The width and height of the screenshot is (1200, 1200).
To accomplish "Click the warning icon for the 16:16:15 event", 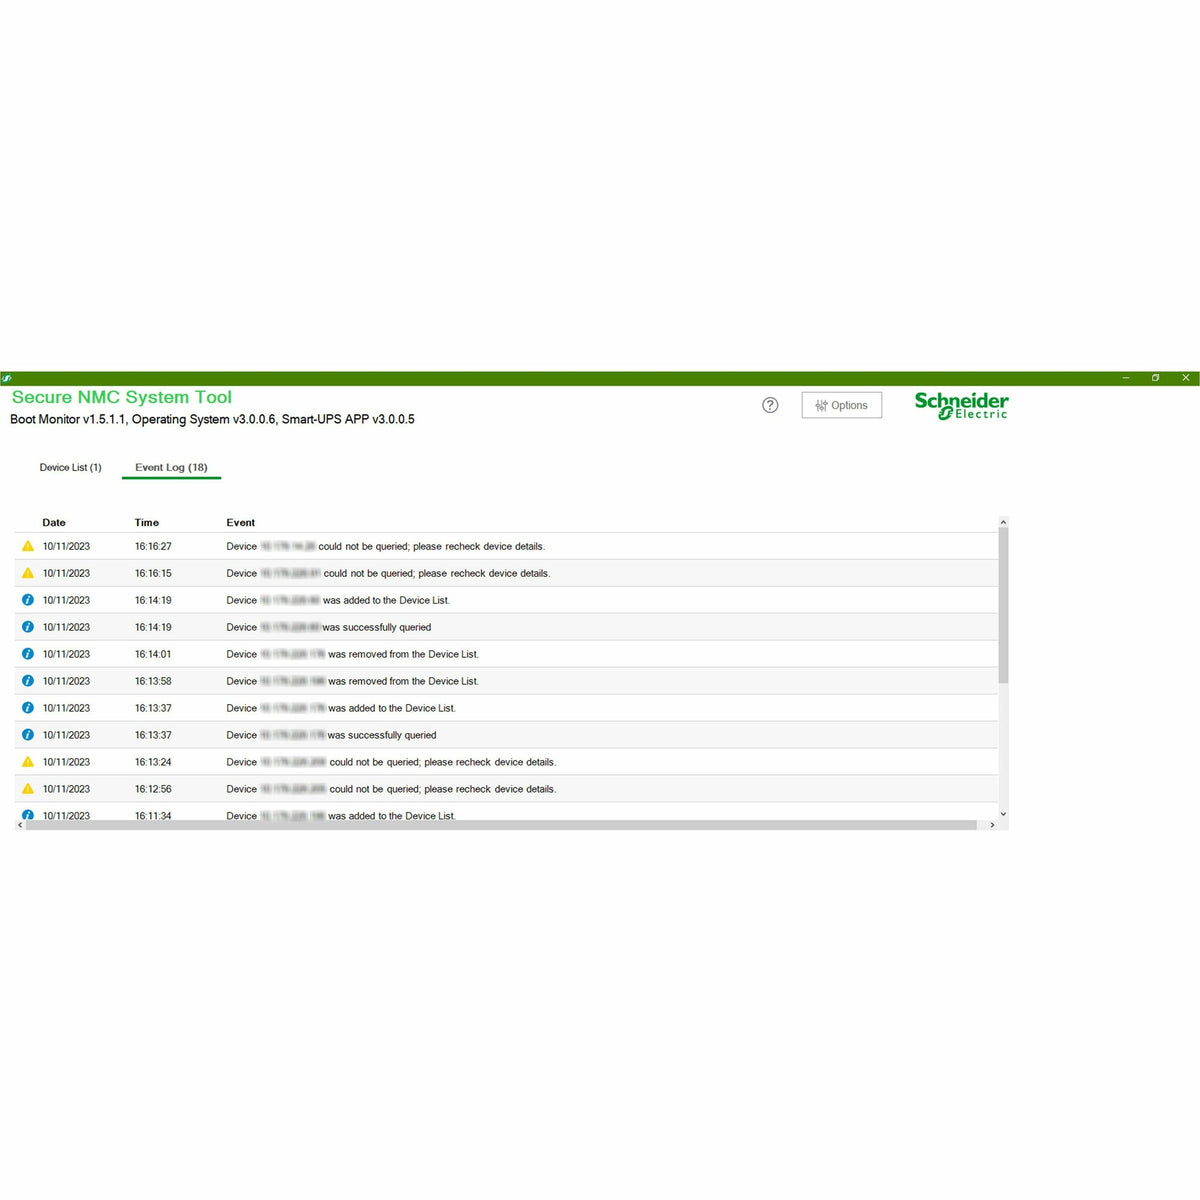I will pos(28,573).
